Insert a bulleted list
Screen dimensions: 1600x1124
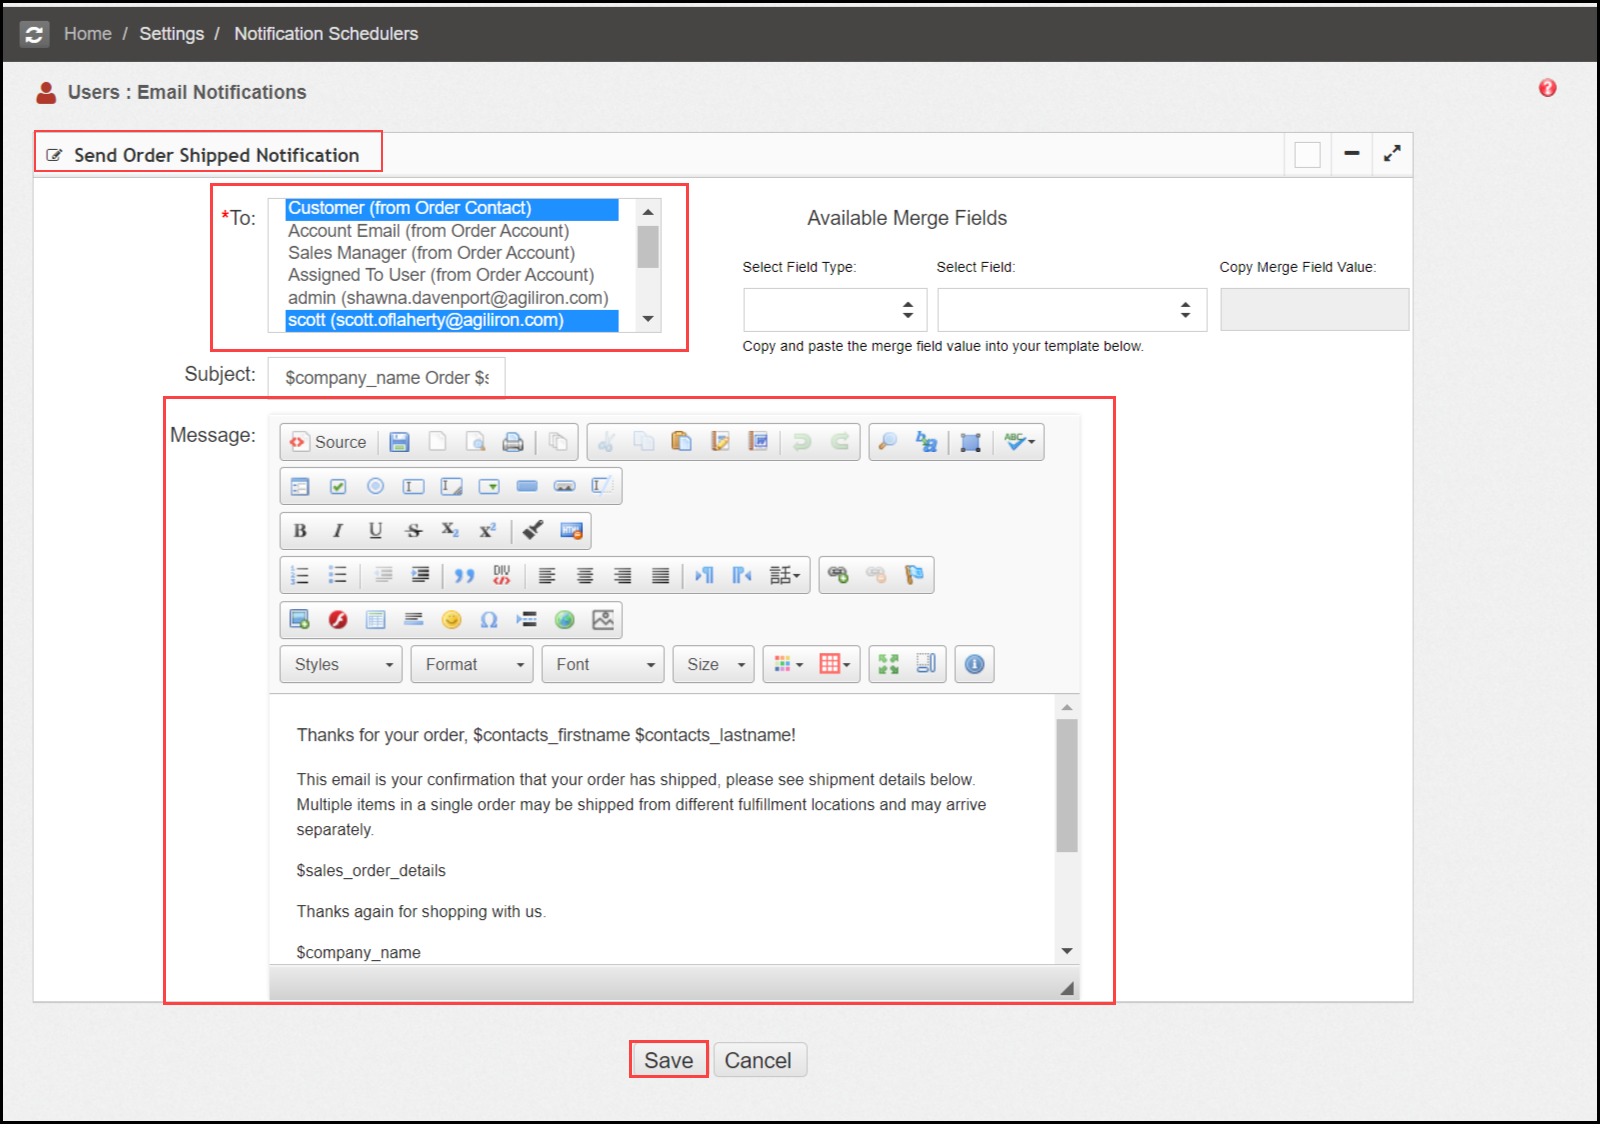[x=338, y=575]
